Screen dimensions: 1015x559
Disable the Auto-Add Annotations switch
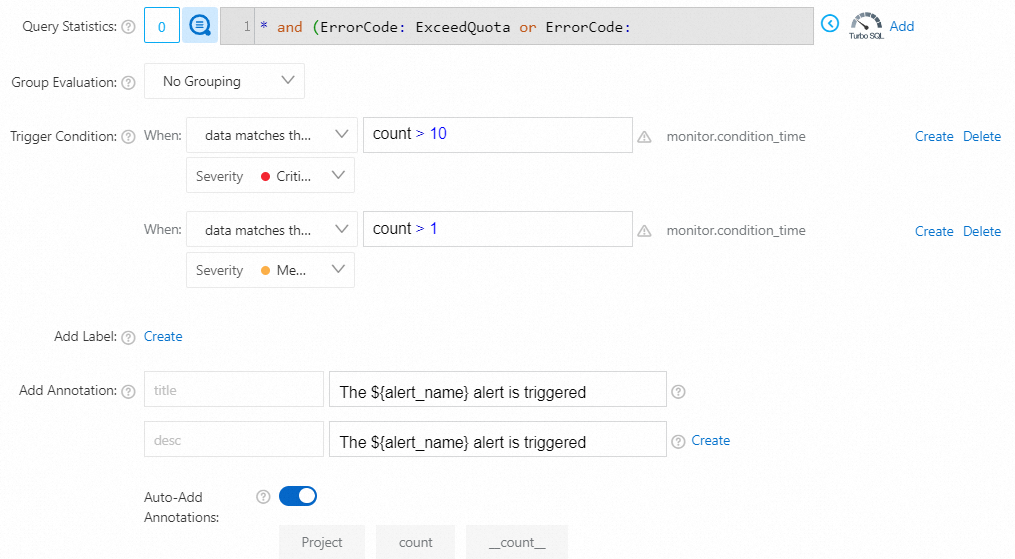click(x=298, y=496)
